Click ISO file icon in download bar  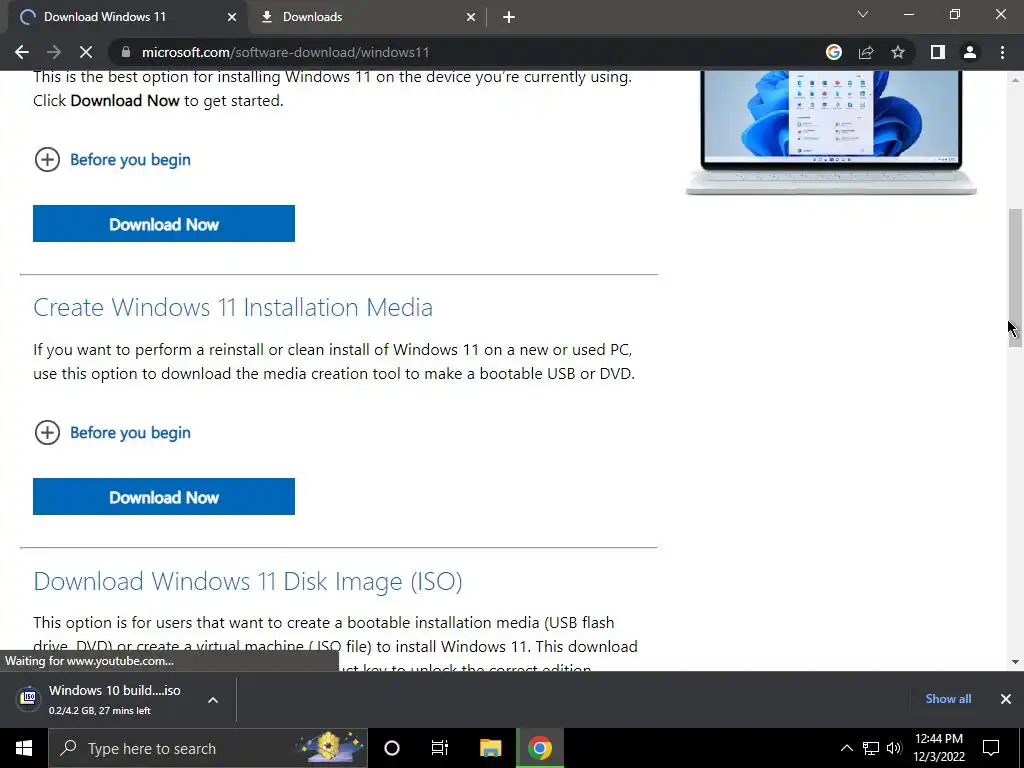[28, 698]
